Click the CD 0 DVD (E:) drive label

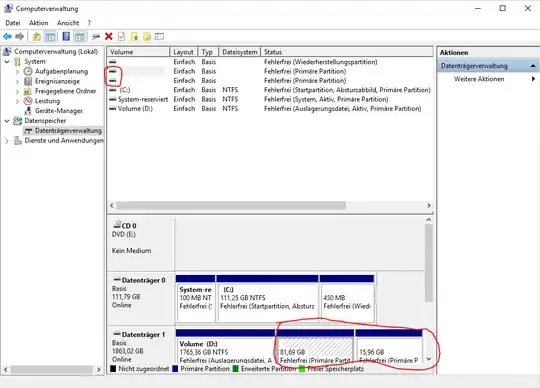coord(125,230)
